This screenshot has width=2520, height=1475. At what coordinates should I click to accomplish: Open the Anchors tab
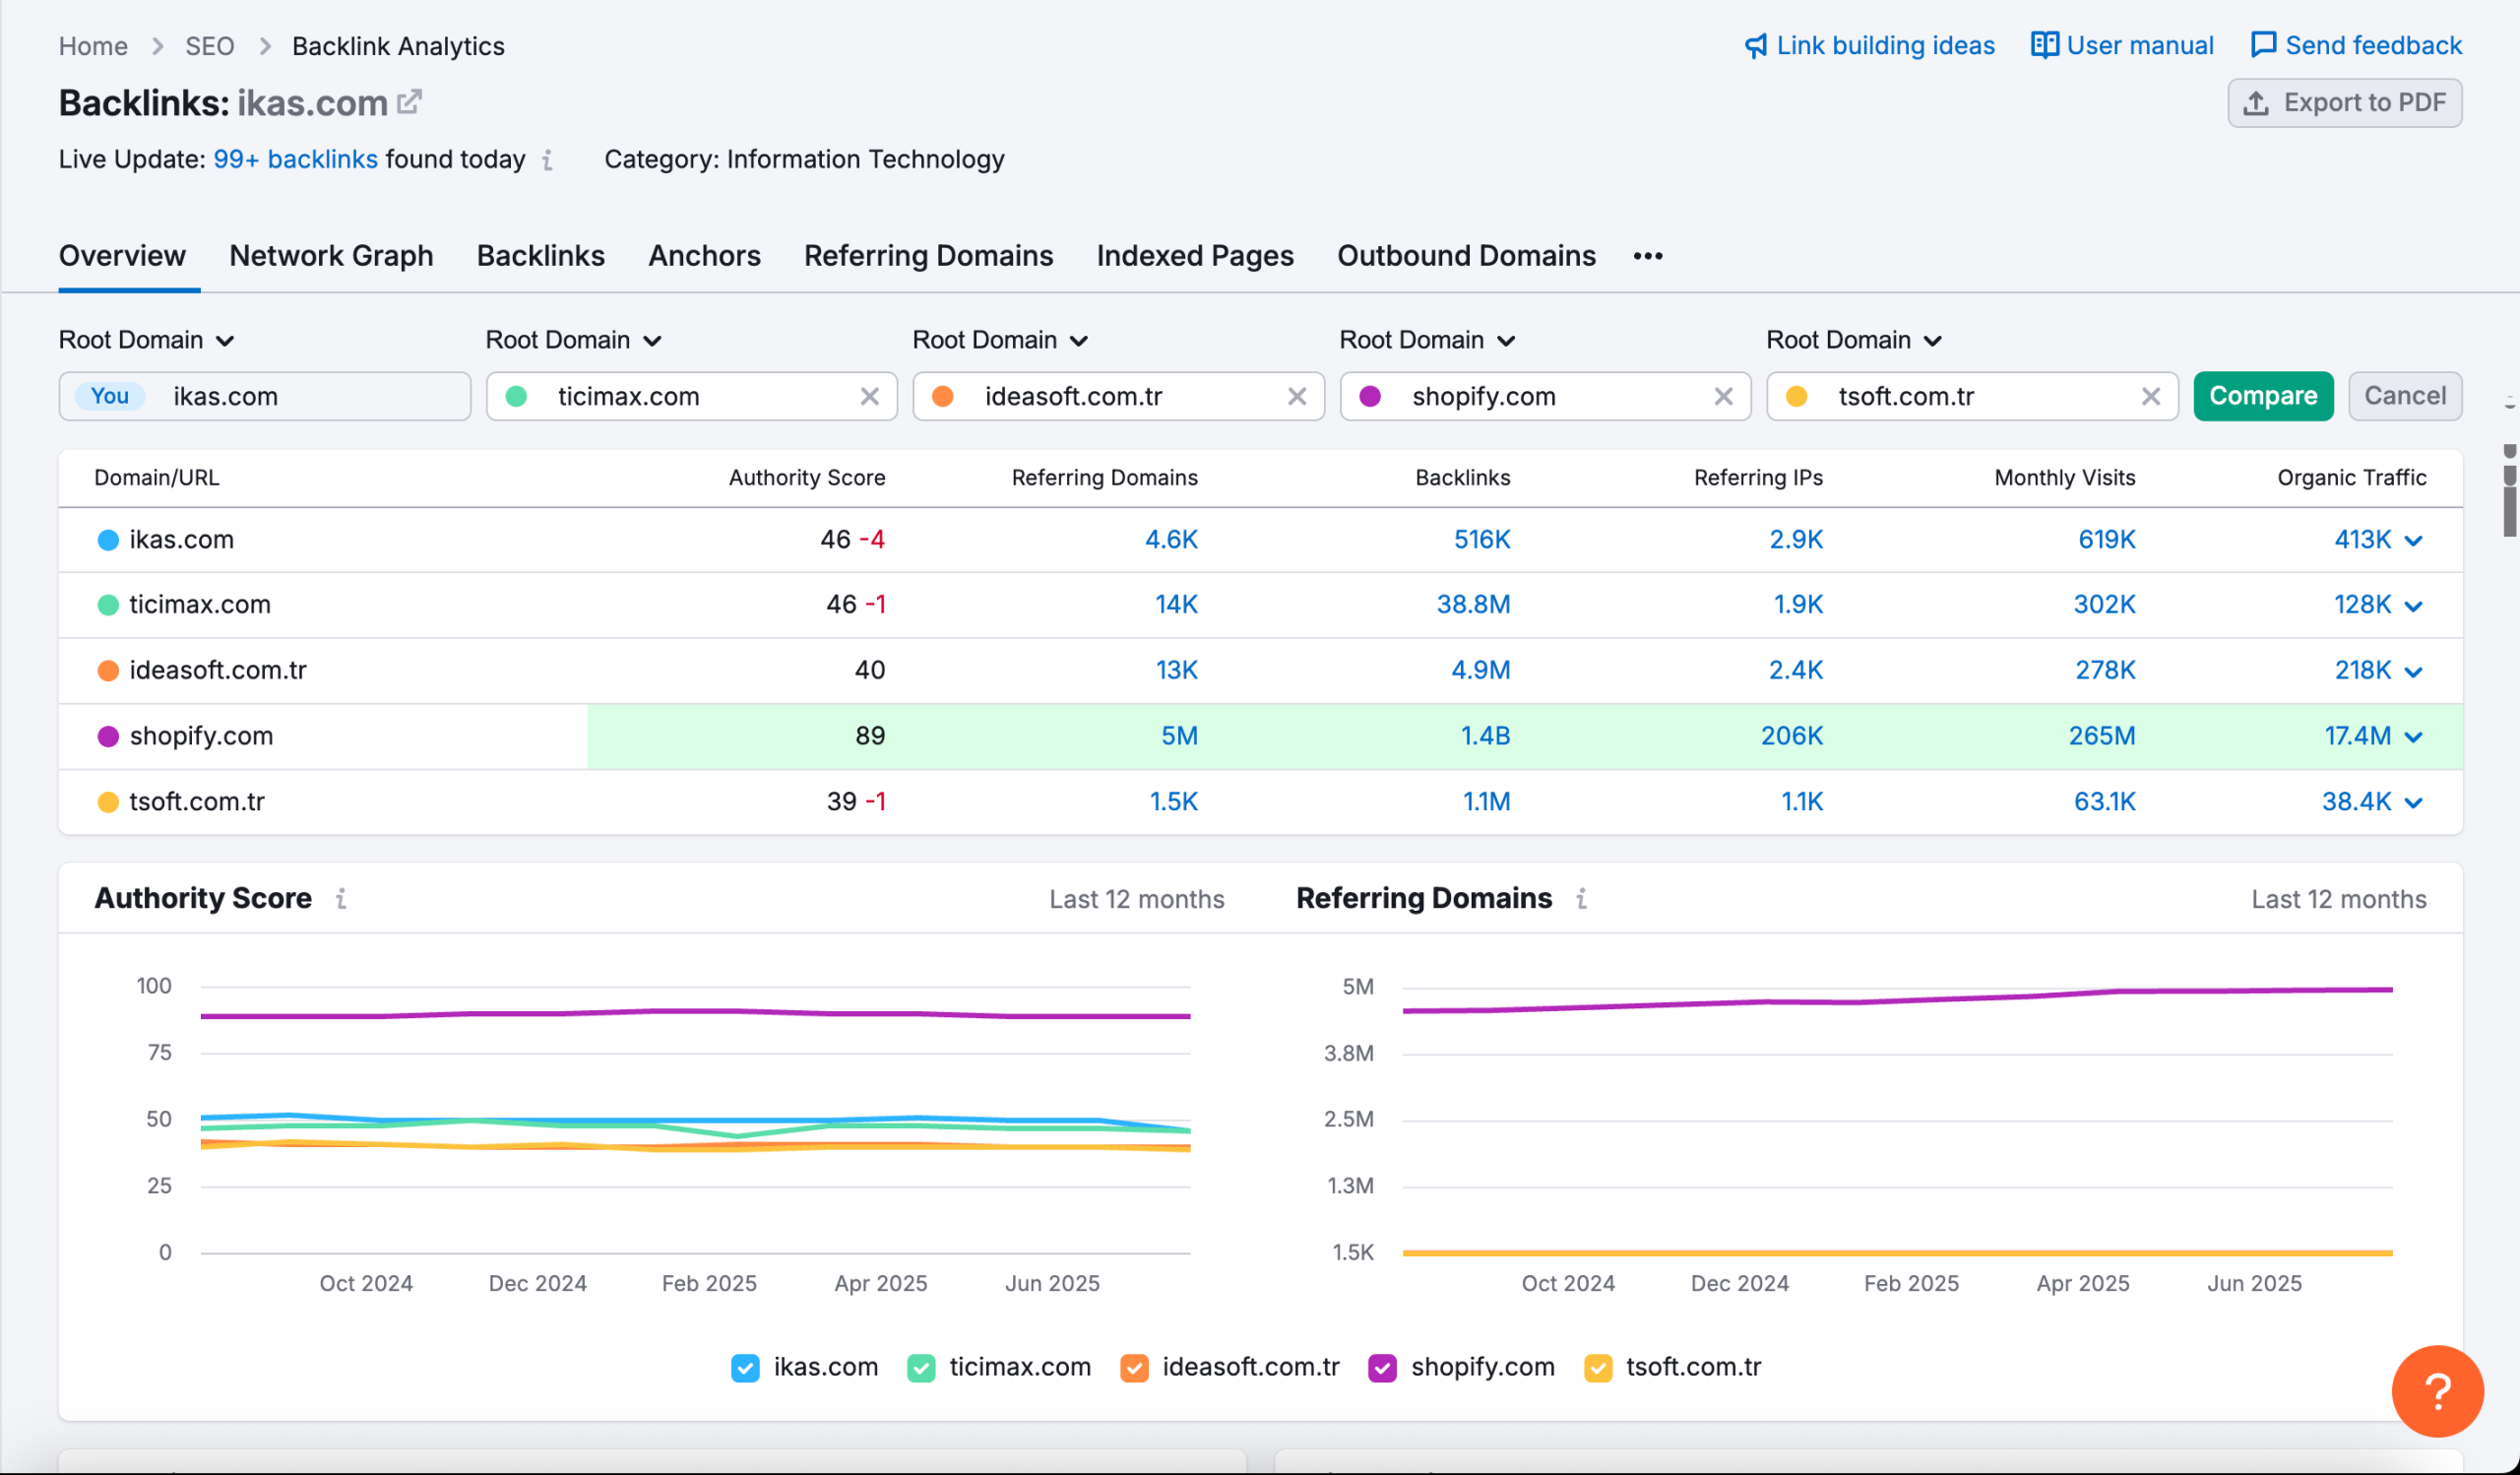704,256
